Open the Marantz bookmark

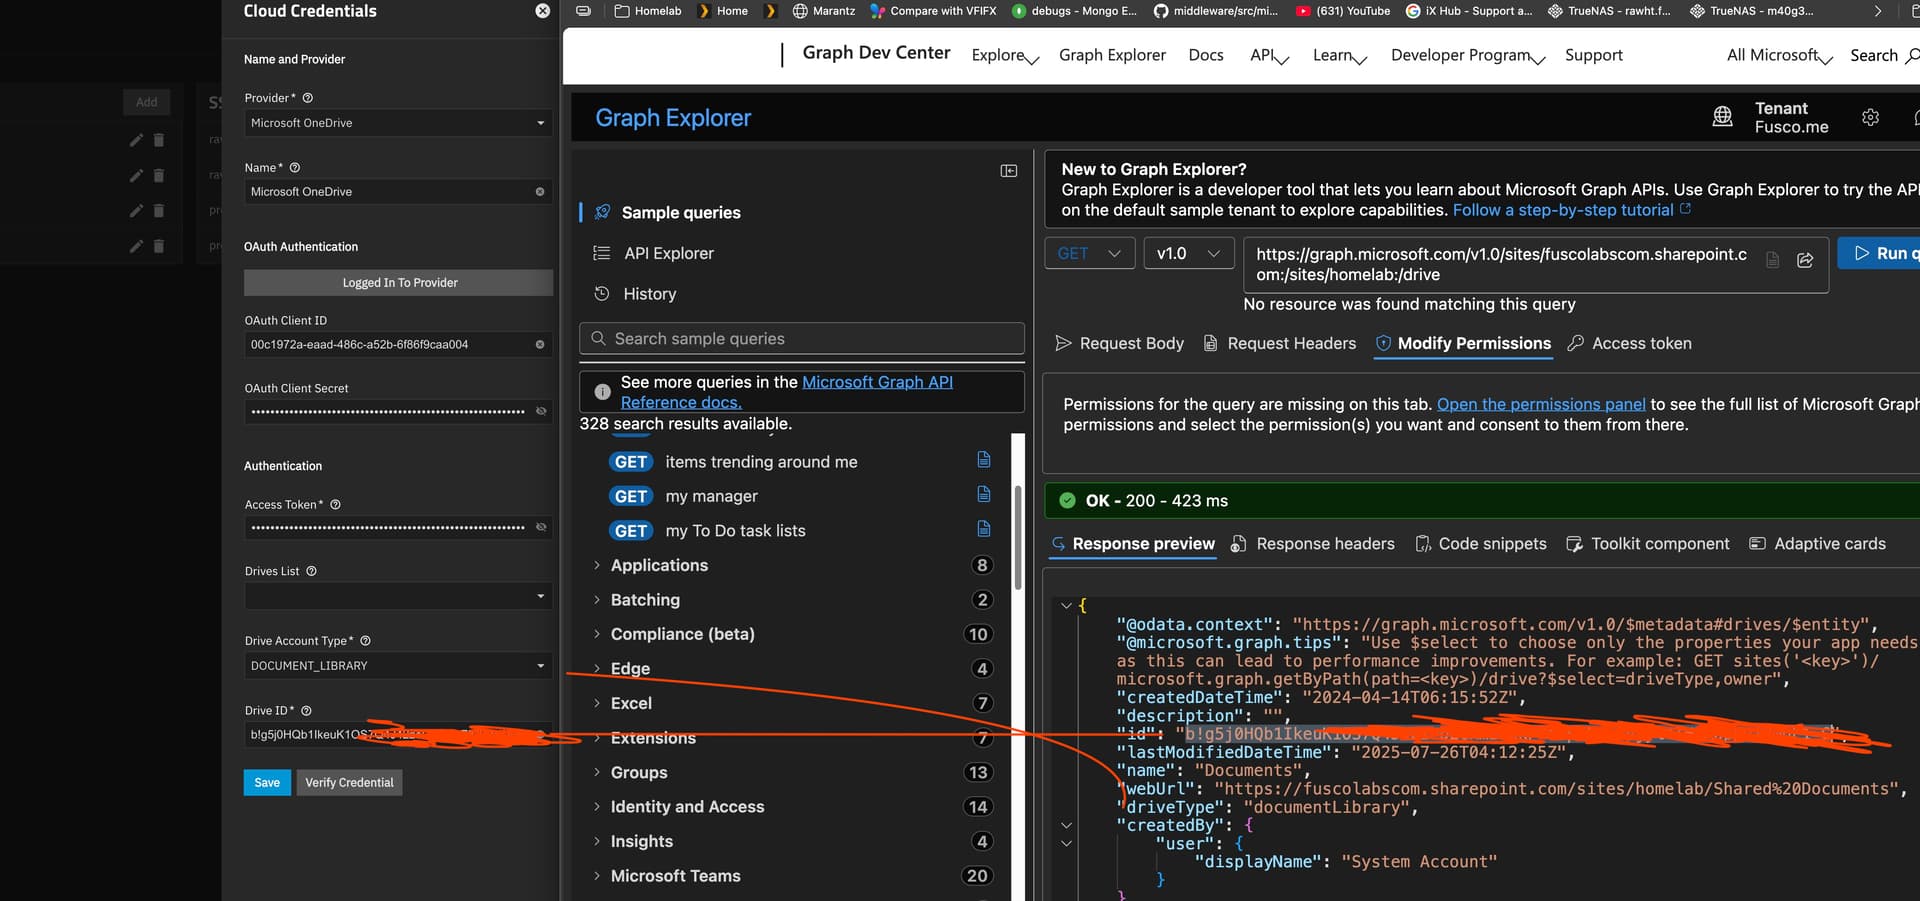click(824, 11)
